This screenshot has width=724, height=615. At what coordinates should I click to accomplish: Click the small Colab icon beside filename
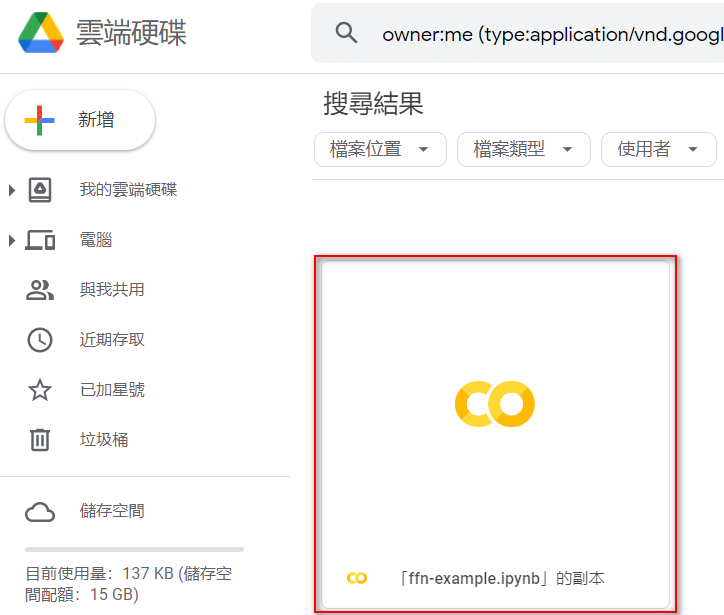click(x=357, y=578)
